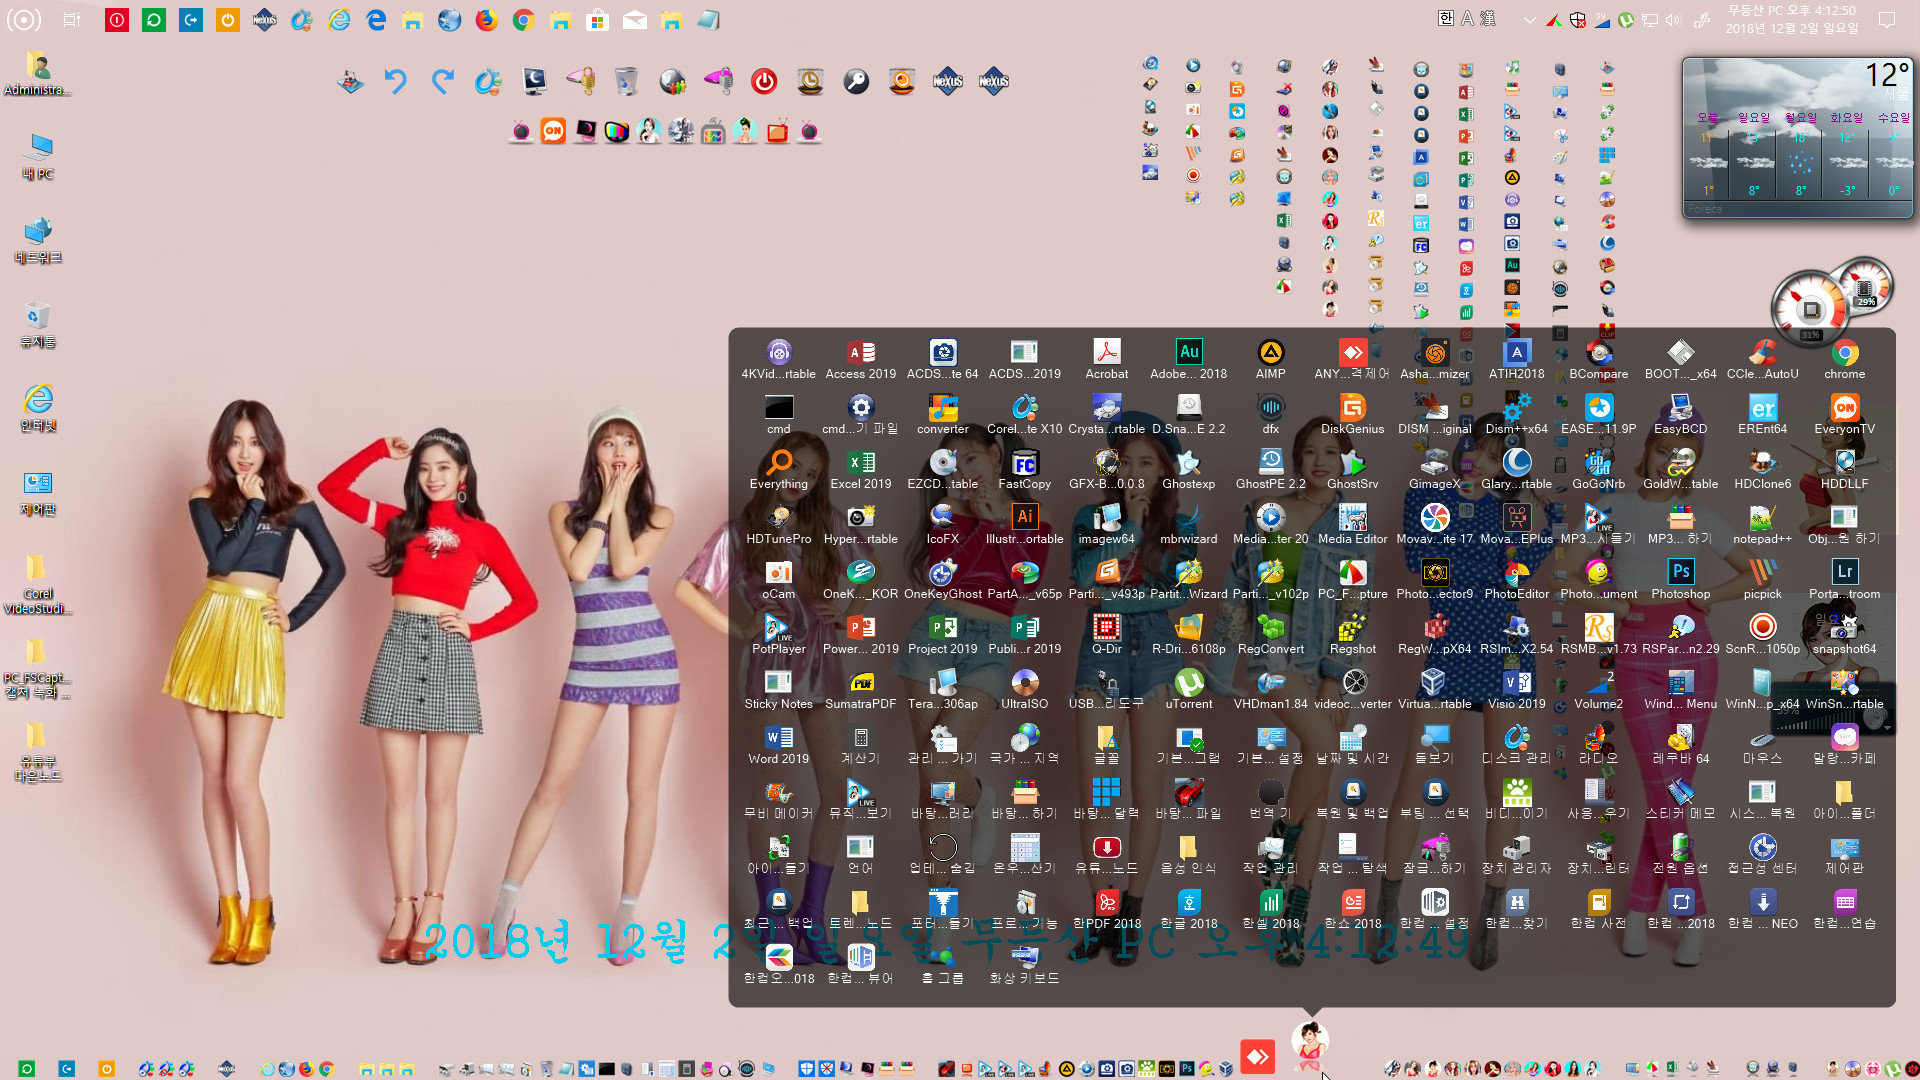The image size is (1920, 1080).
Task: Open the Regshot icon
Action: [x=1352, y=634]
